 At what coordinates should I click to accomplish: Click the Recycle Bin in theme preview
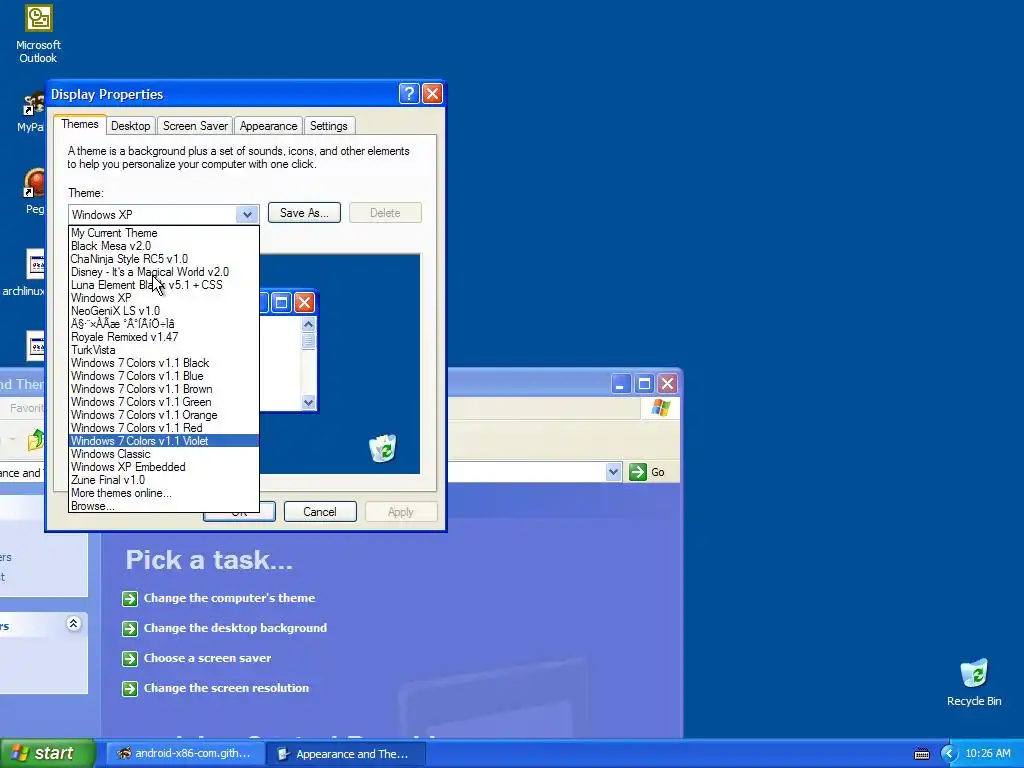point(383,448)
